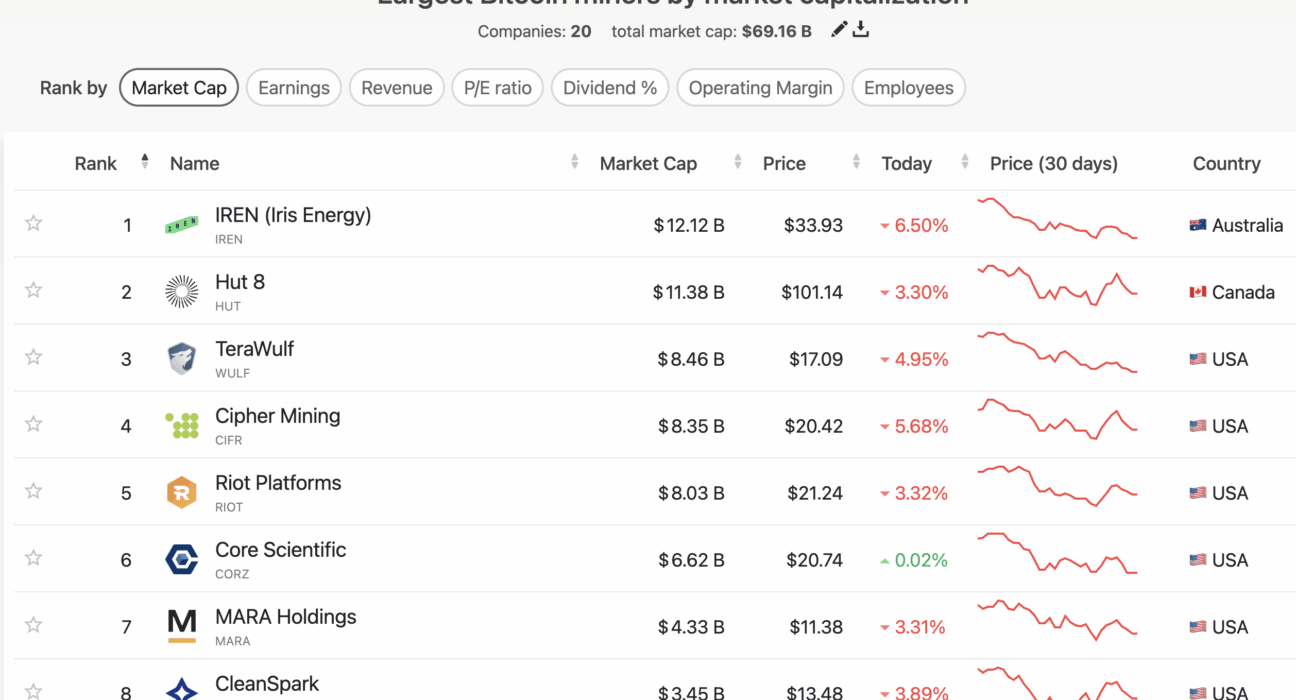Click the Hut 8 sunburst logo
Viewport: 1296px width, 700px height.
[181, 292]
